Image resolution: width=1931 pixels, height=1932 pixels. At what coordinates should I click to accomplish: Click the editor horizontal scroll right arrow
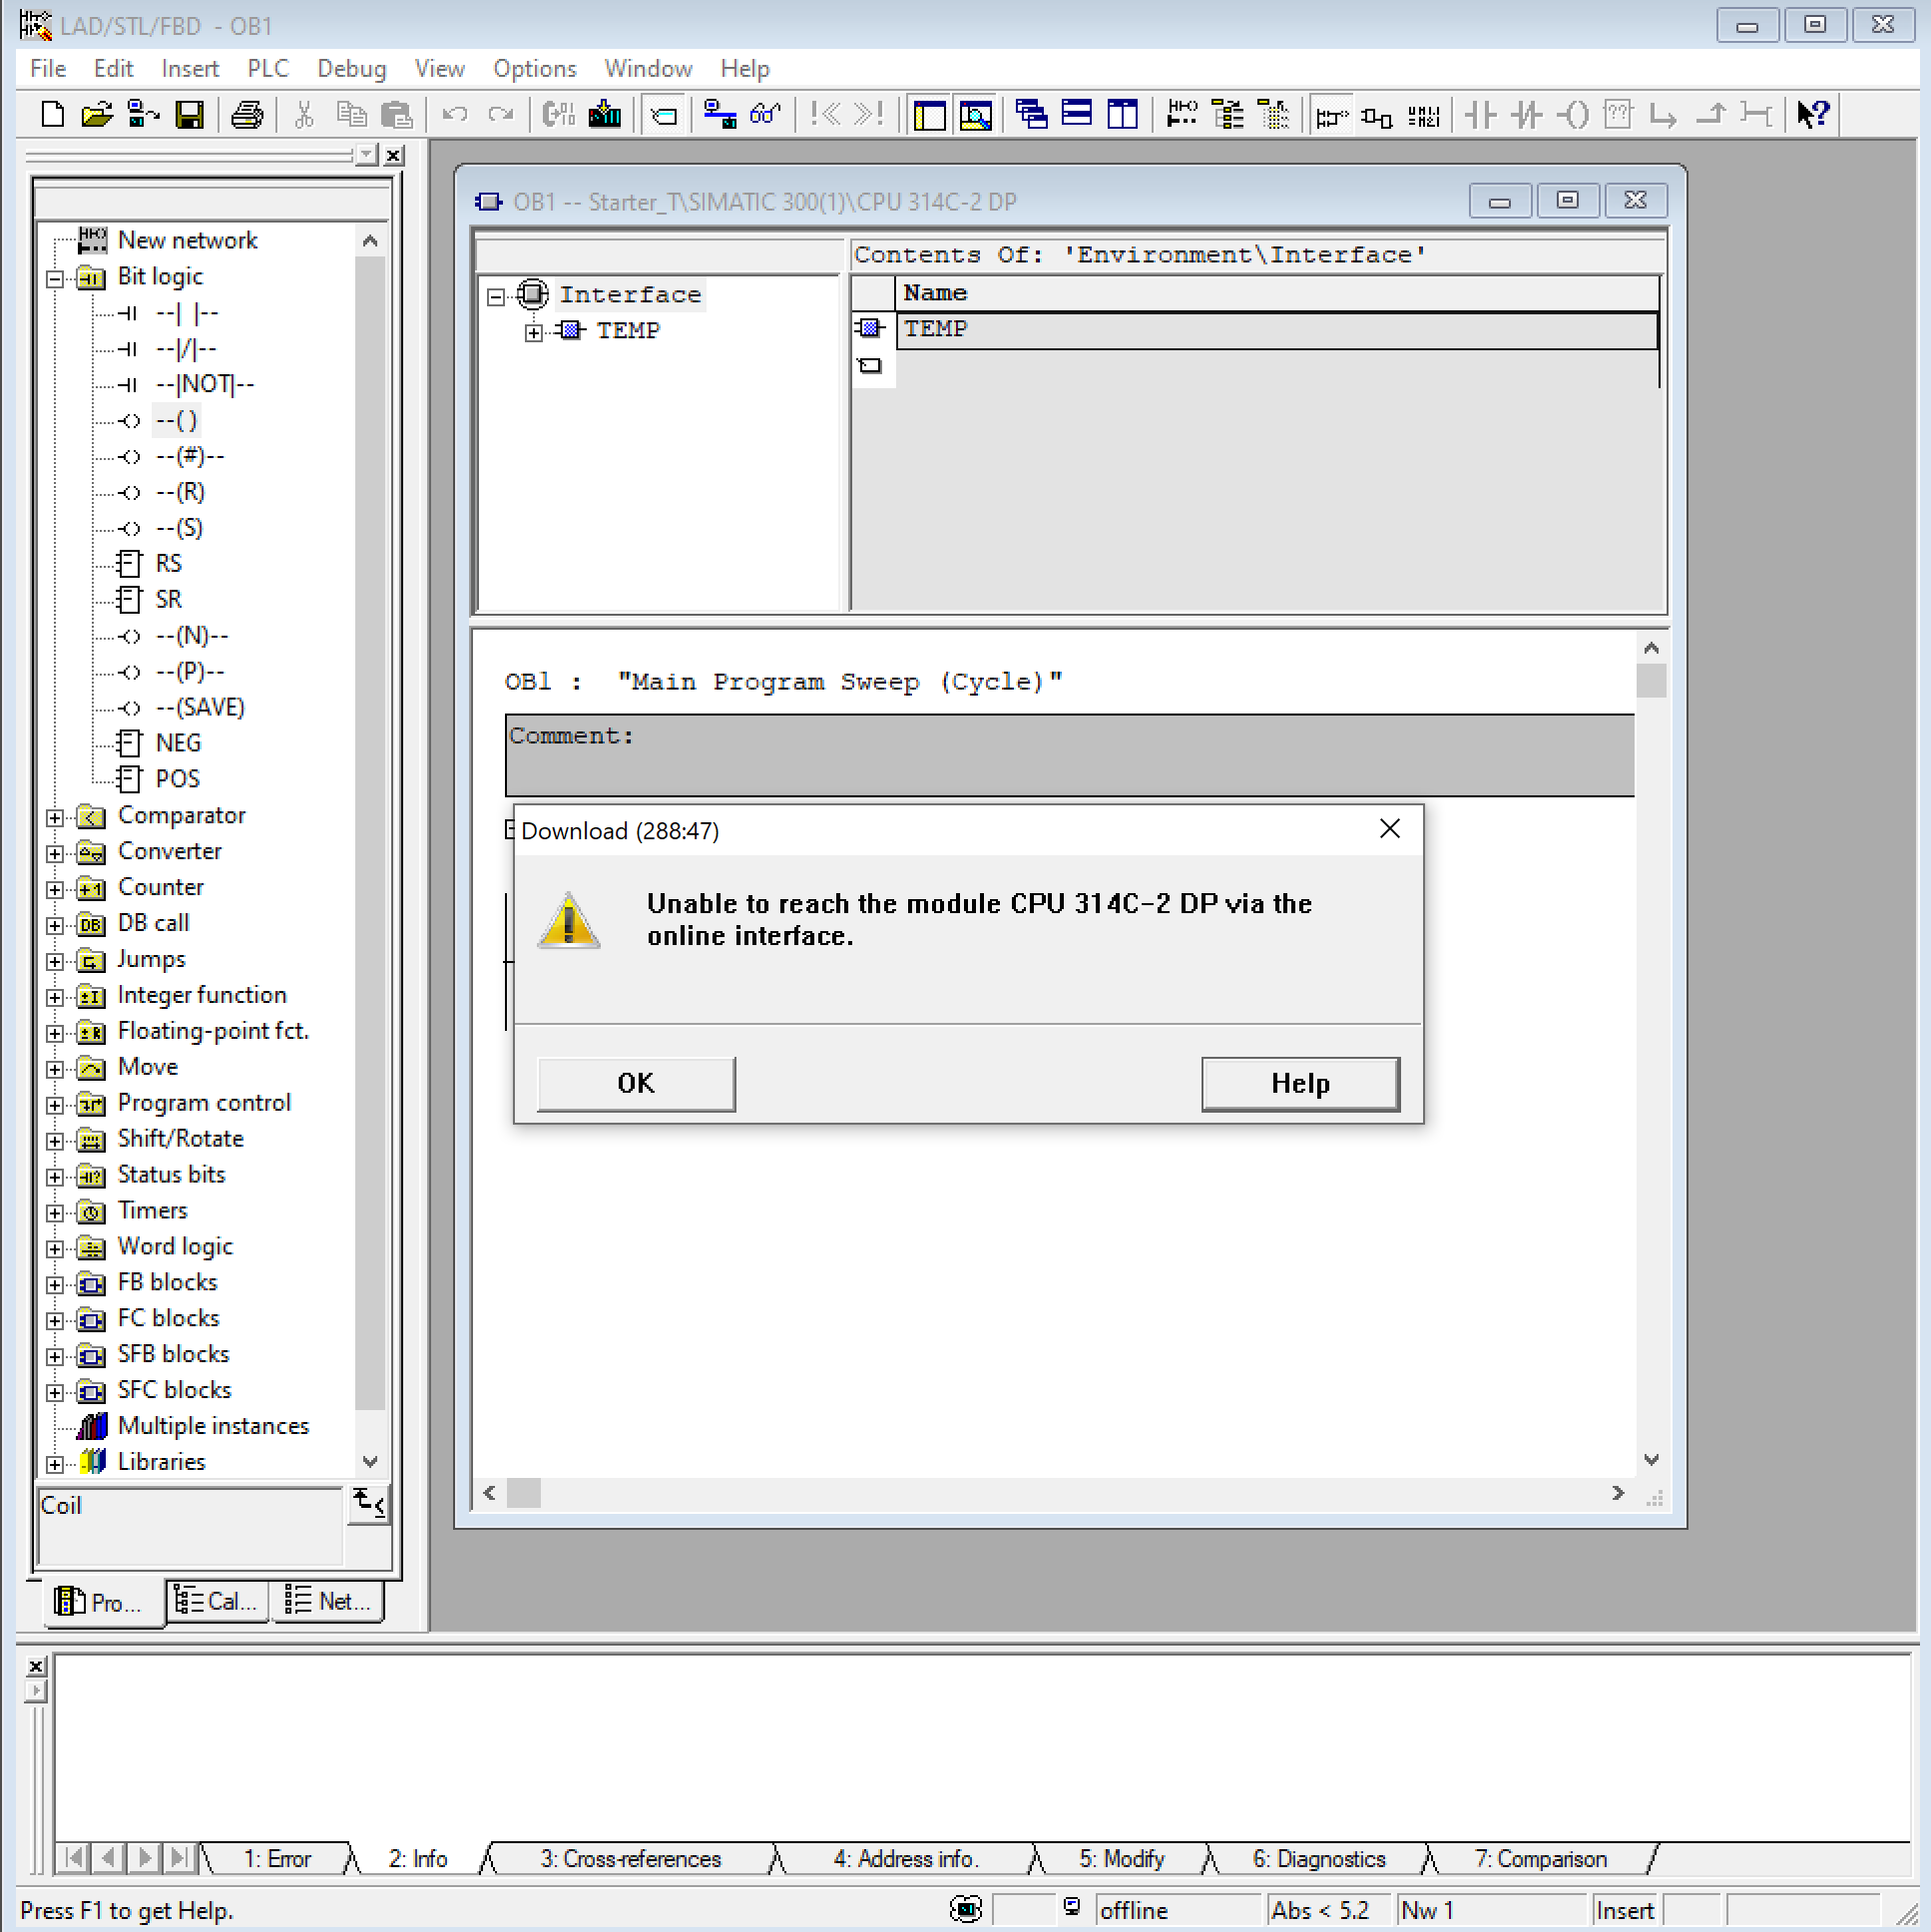(1618, 1493)
